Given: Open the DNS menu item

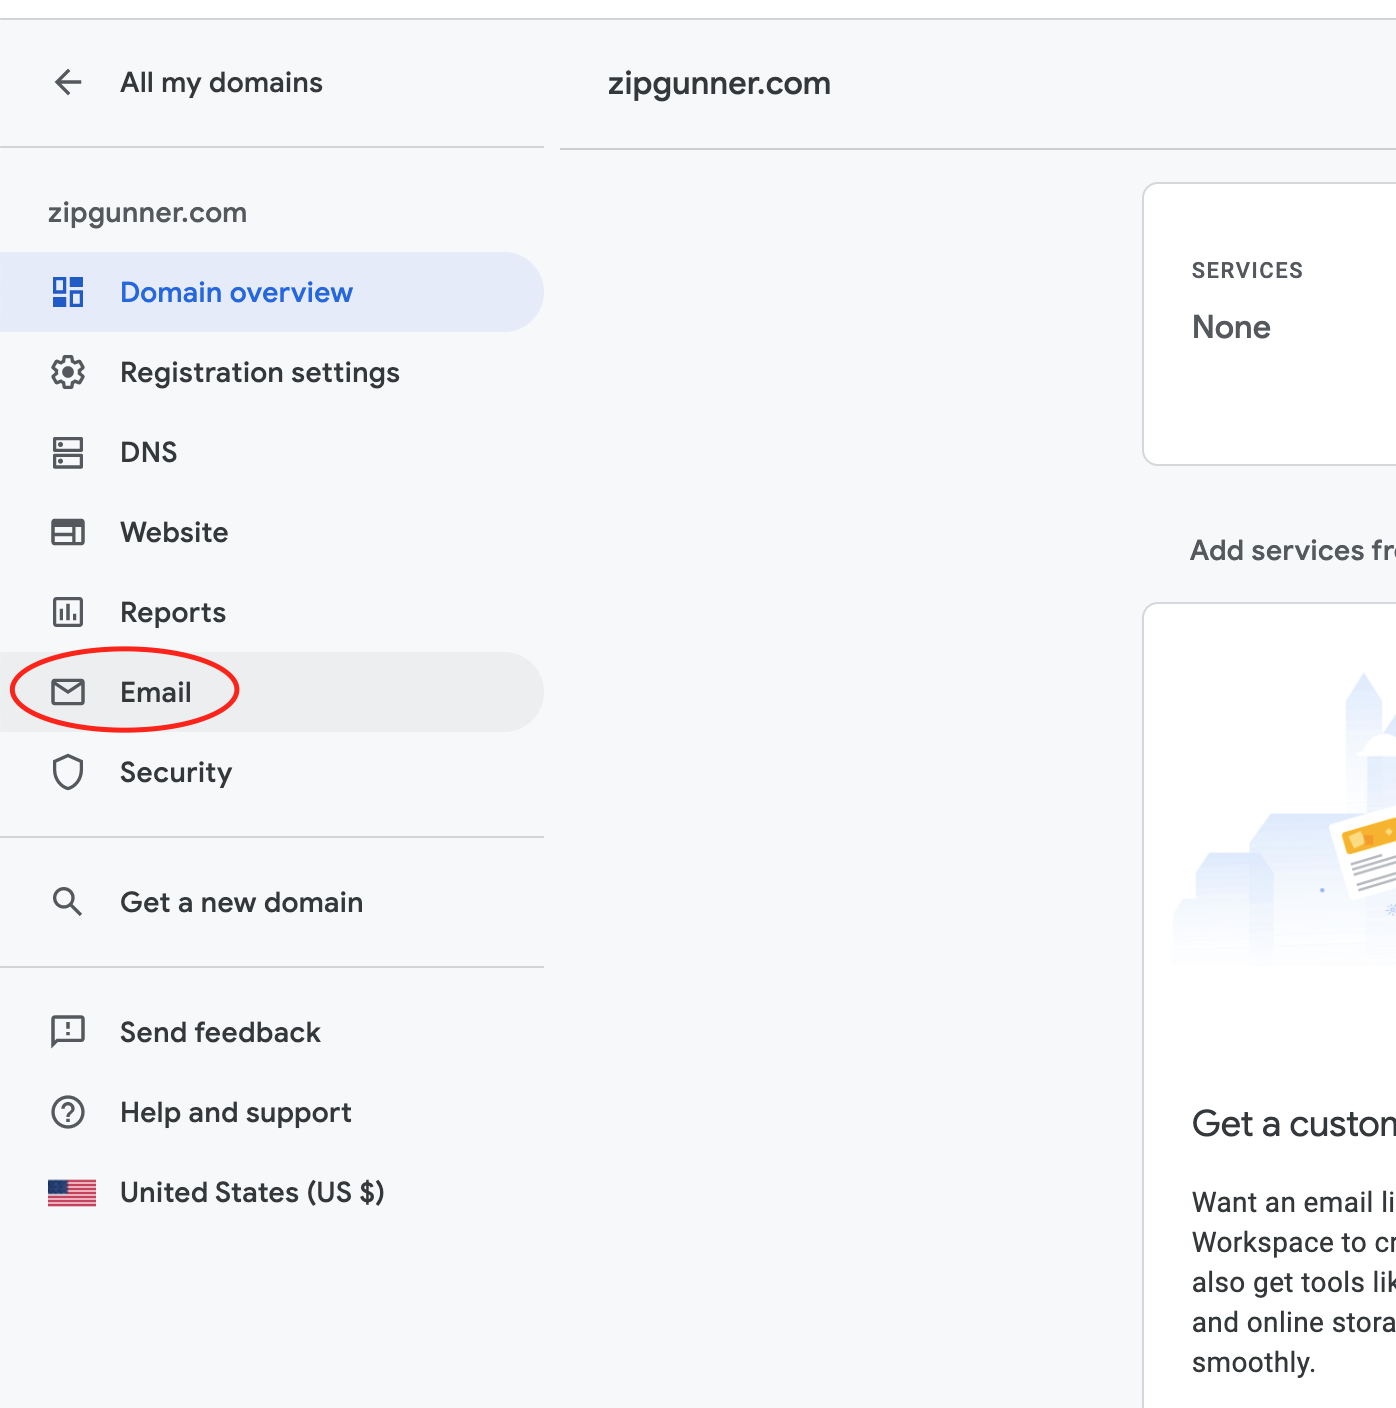Looking at the screenshot, I should (148, 452).
